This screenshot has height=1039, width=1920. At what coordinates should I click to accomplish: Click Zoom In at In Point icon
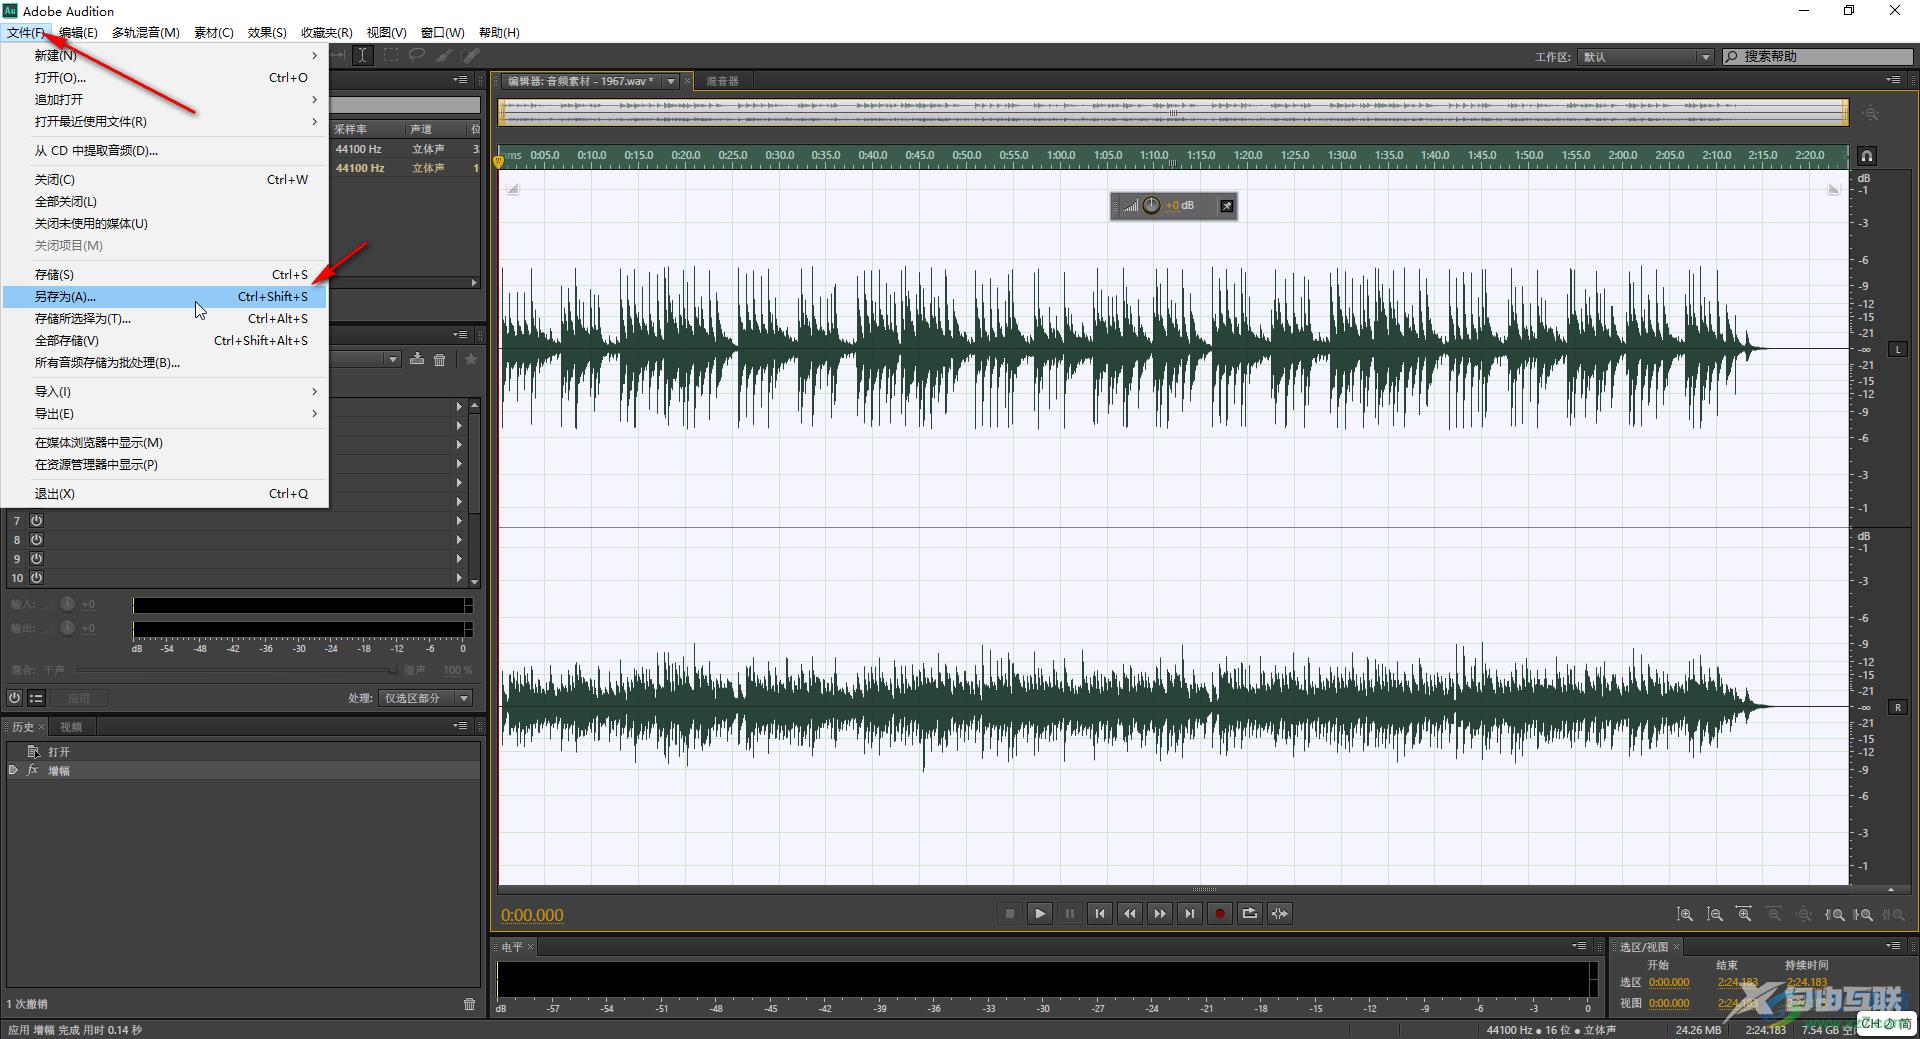point(1835,914)
